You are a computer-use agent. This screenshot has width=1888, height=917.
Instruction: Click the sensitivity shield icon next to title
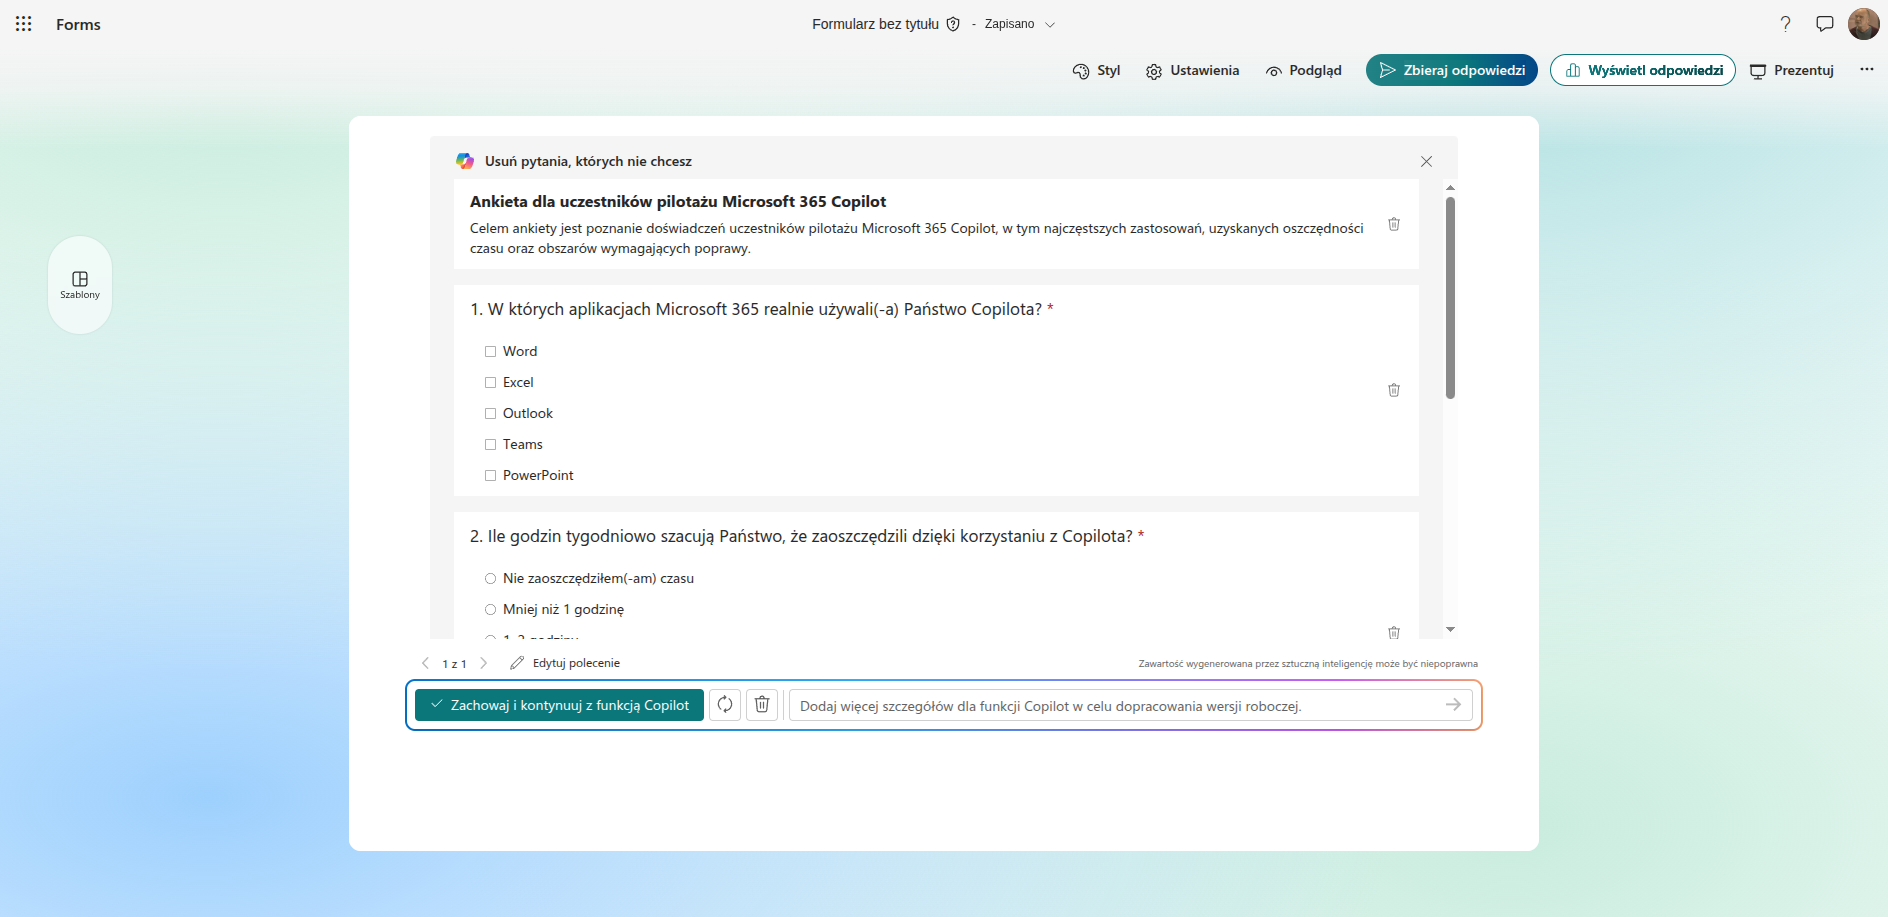pyautogui.click(x=953, y=24)
